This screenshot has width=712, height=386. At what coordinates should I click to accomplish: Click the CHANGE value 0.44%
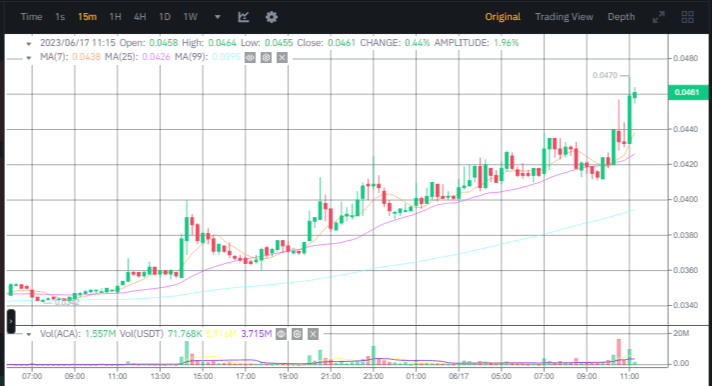pos(417,43)
